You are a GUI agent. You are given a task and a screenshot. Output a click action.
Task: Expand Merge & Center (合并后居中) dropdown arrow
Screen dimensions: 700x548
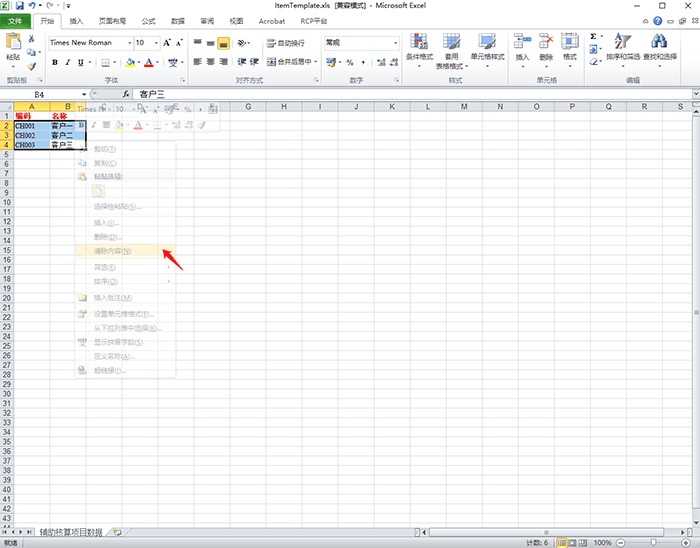click(316, 62)
